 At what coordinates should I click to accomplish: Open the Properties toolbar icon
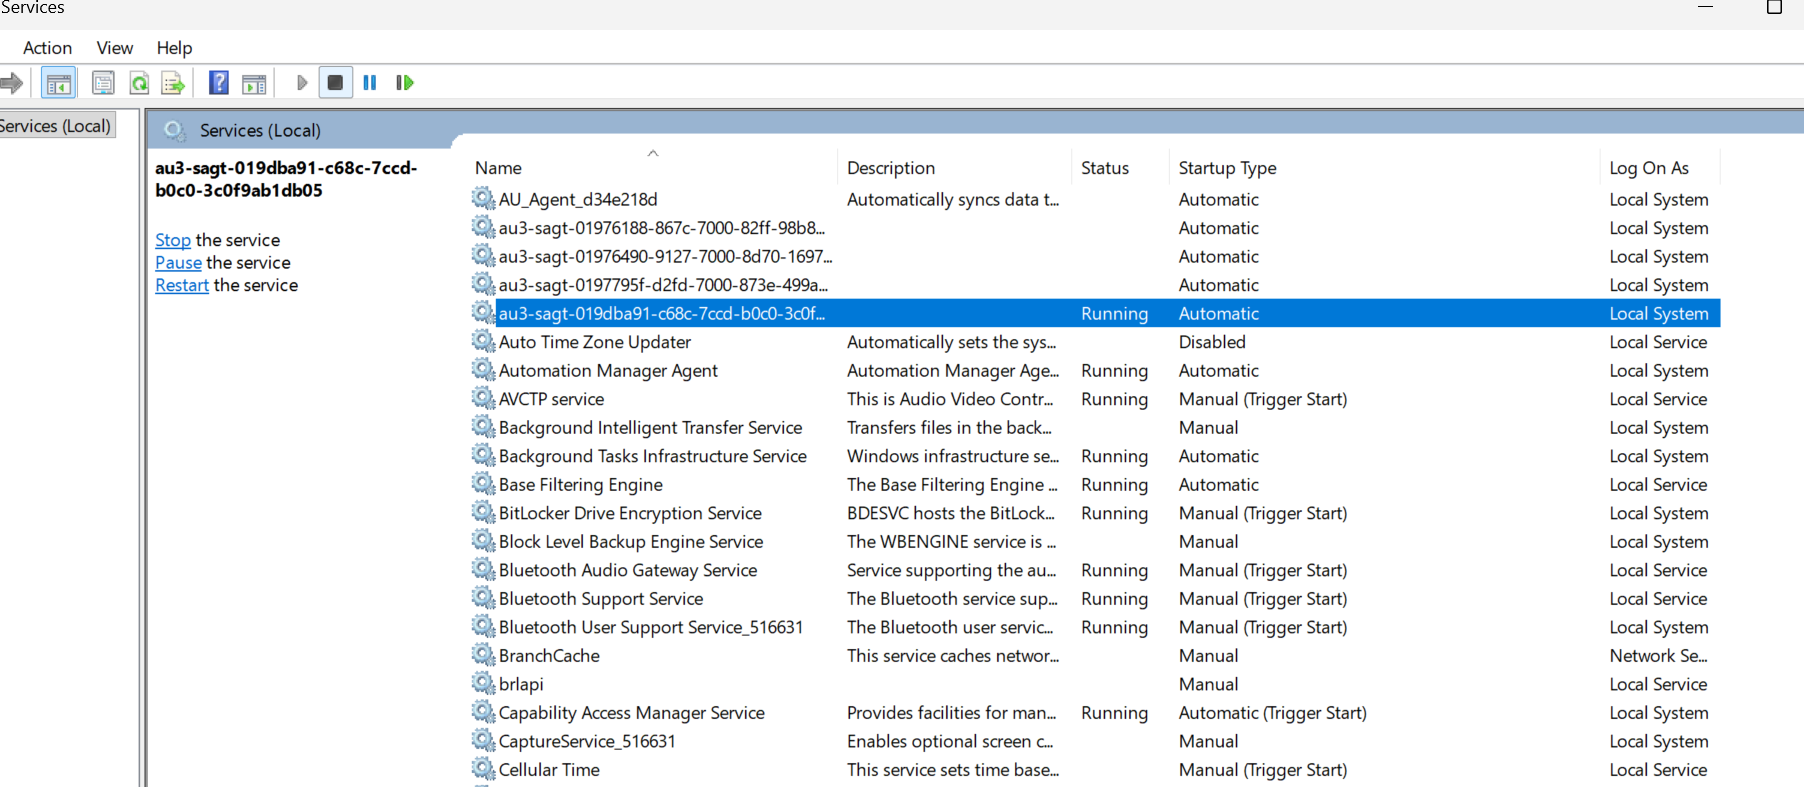103,83
